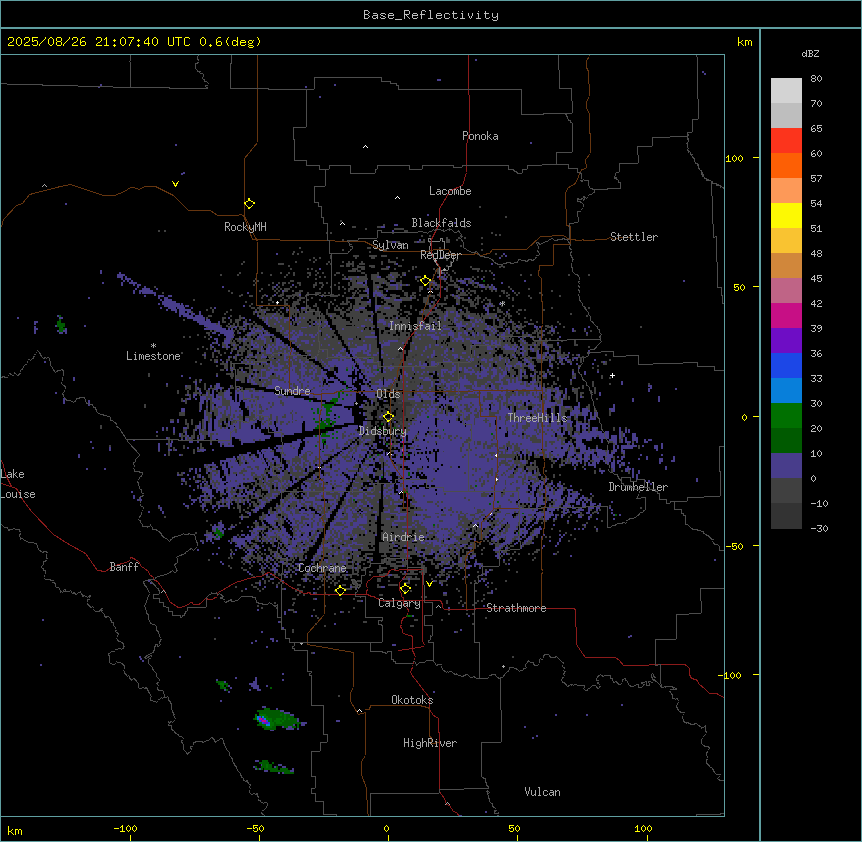Select the RedDeer label

click(440, 255)
